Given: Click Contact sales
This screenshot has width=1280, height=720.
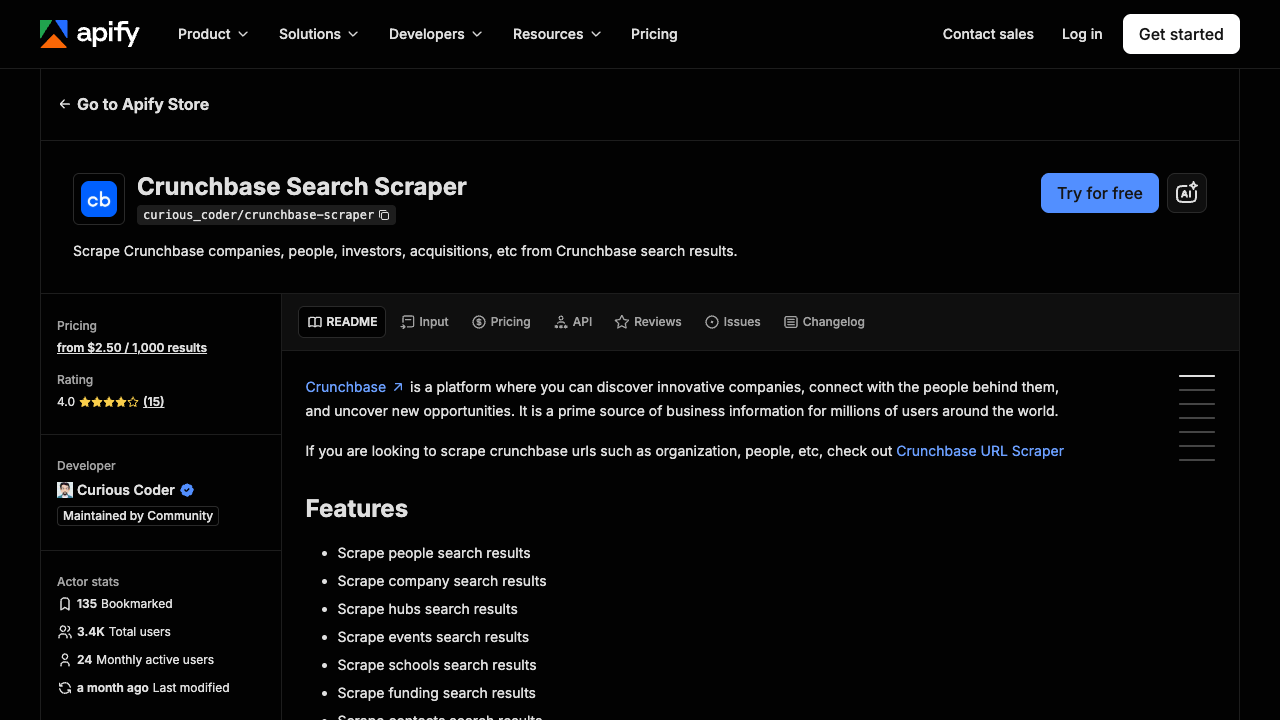Looking at the screenshot, I should pos(988,34).
